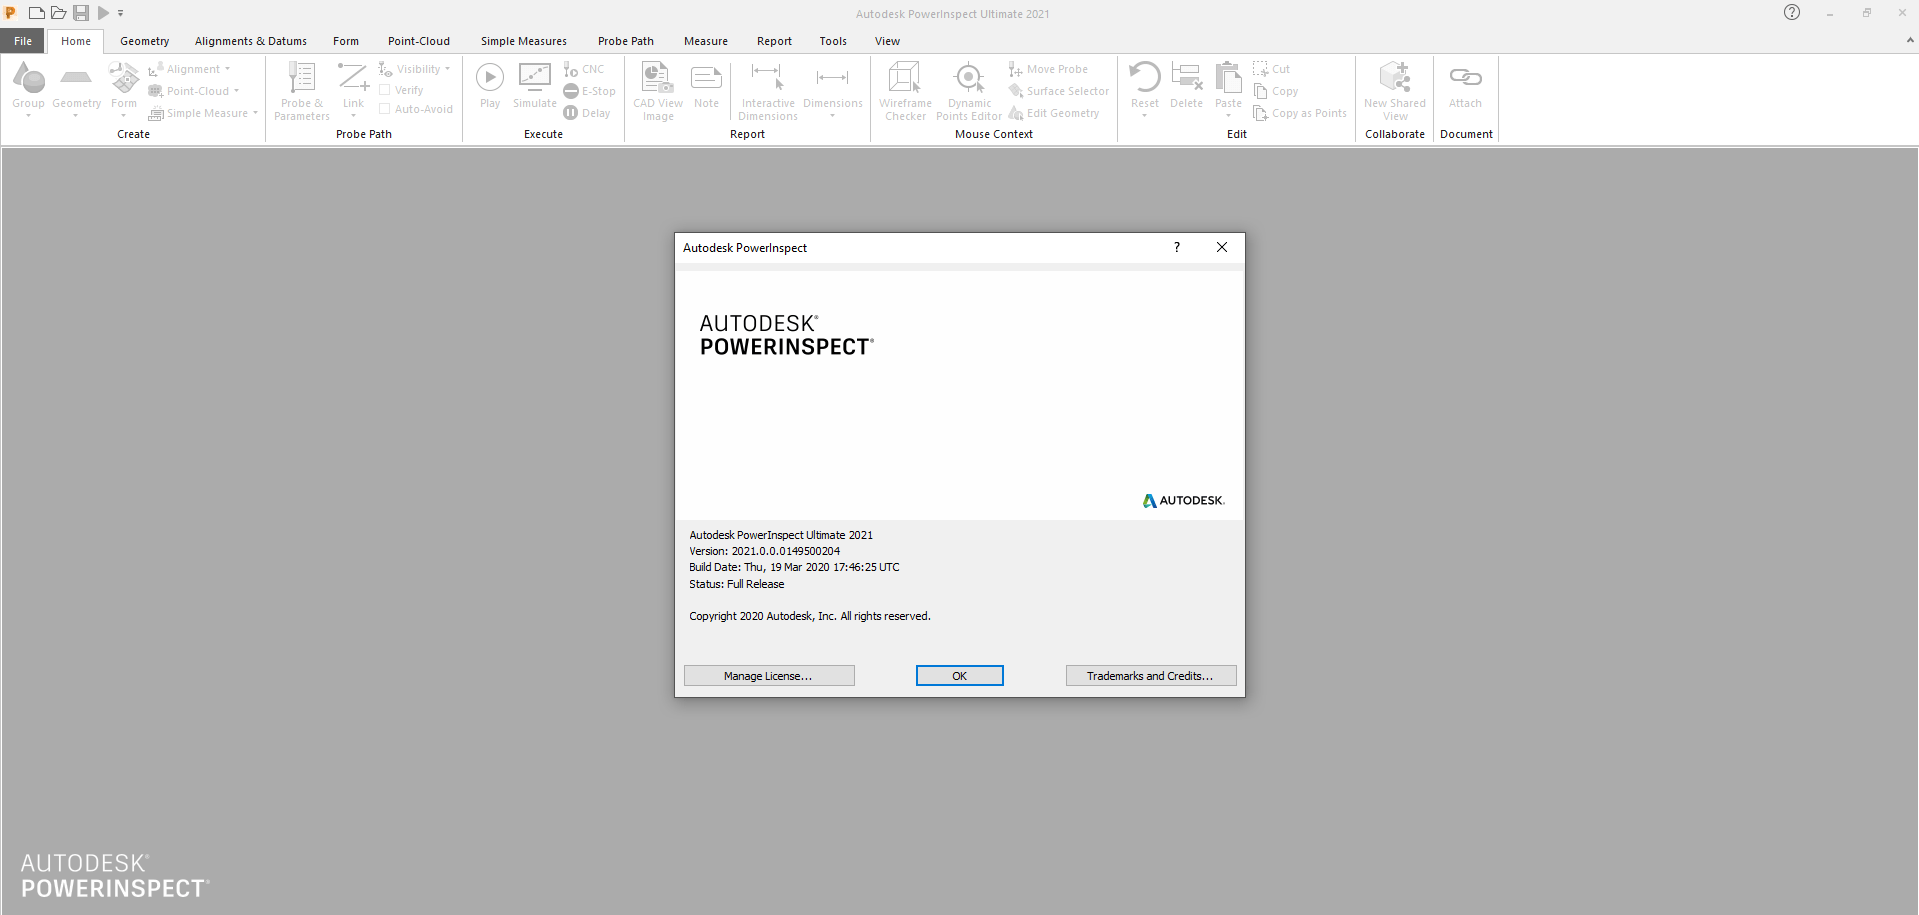Click OK in the About dialog
The width and height of the screenshot is (1919, 915).
point(959,676)
